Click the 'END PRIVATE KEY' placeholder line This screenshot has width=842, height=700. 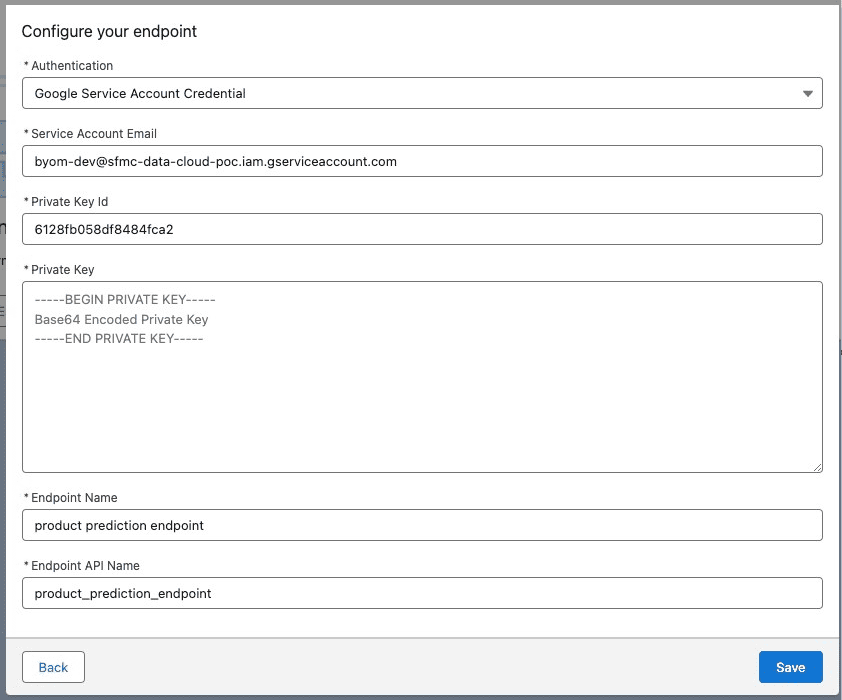[x=119, y=339]
